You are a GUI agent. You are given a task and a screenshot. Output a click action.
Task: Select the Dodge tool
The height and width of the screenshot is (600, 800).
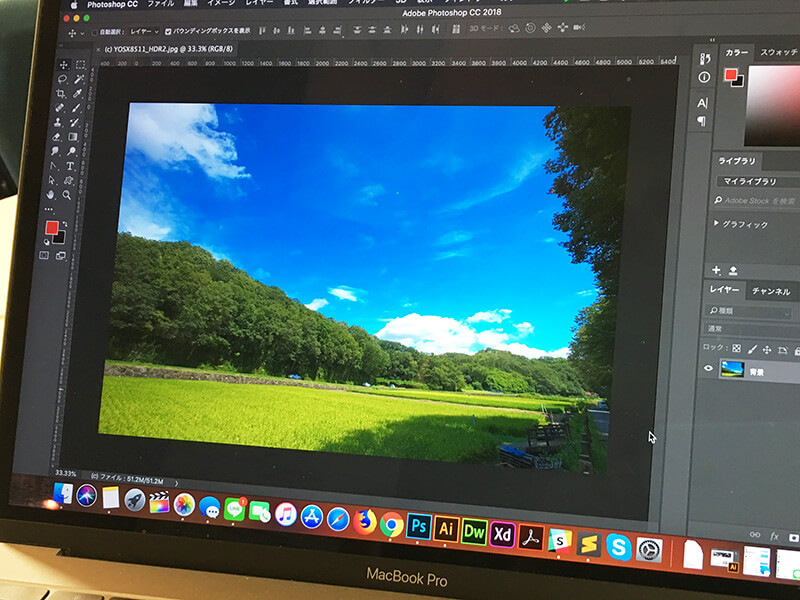71,151
